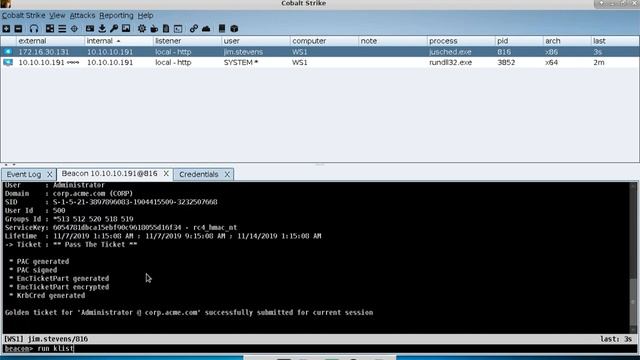Sort sessions by pid column
This screenshot has height=360, width=640.
[x=519, y=41]
